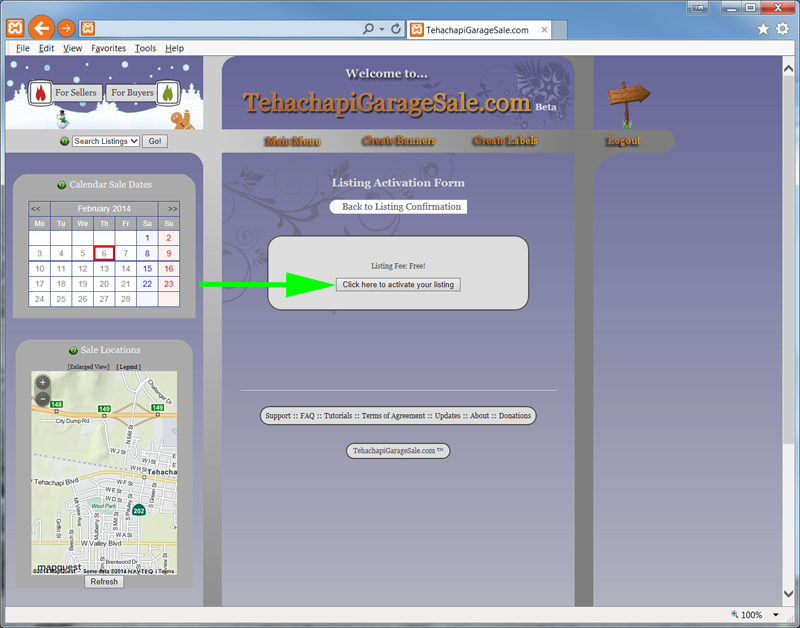The height and width of the screenshot is (628, 800).
Task: Open the Search Listings dropdown
Action: pos(106,141)
